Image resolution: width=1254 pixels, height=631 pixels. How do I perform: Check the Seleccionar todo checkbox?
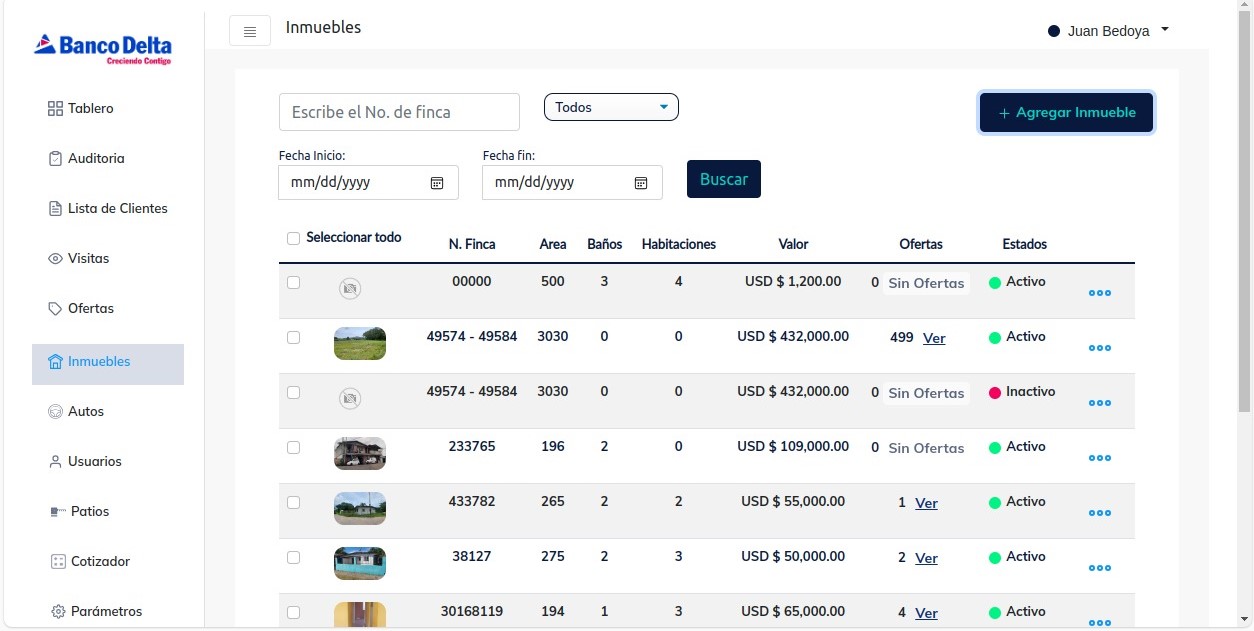(x=293, y=238)
